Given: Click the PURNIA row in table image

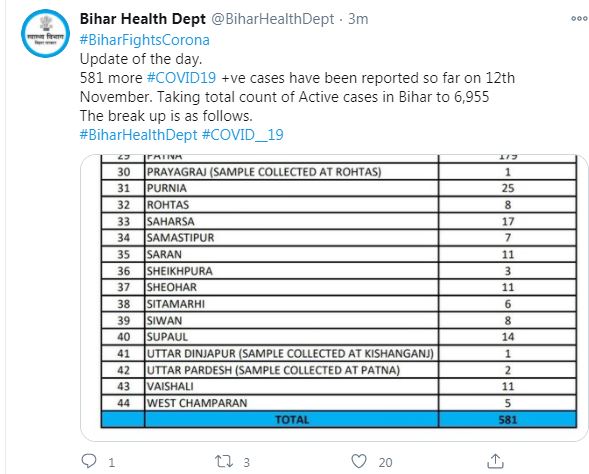Looking at the screenshot, I should coord(339,188).
